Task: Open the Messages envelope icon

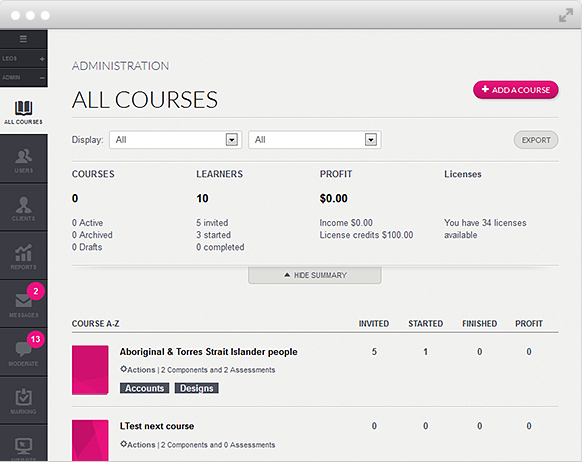Action: pos(23,301)
